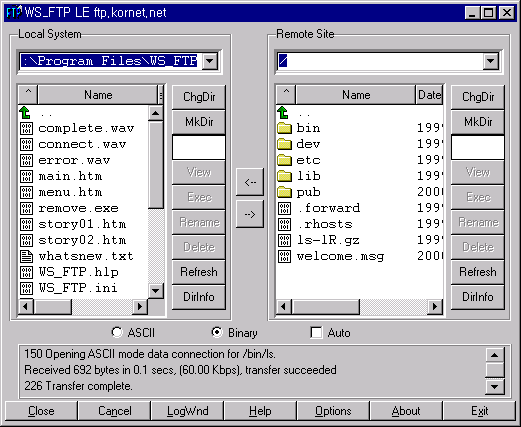Open the local directory path dropdown

point(210,61)
